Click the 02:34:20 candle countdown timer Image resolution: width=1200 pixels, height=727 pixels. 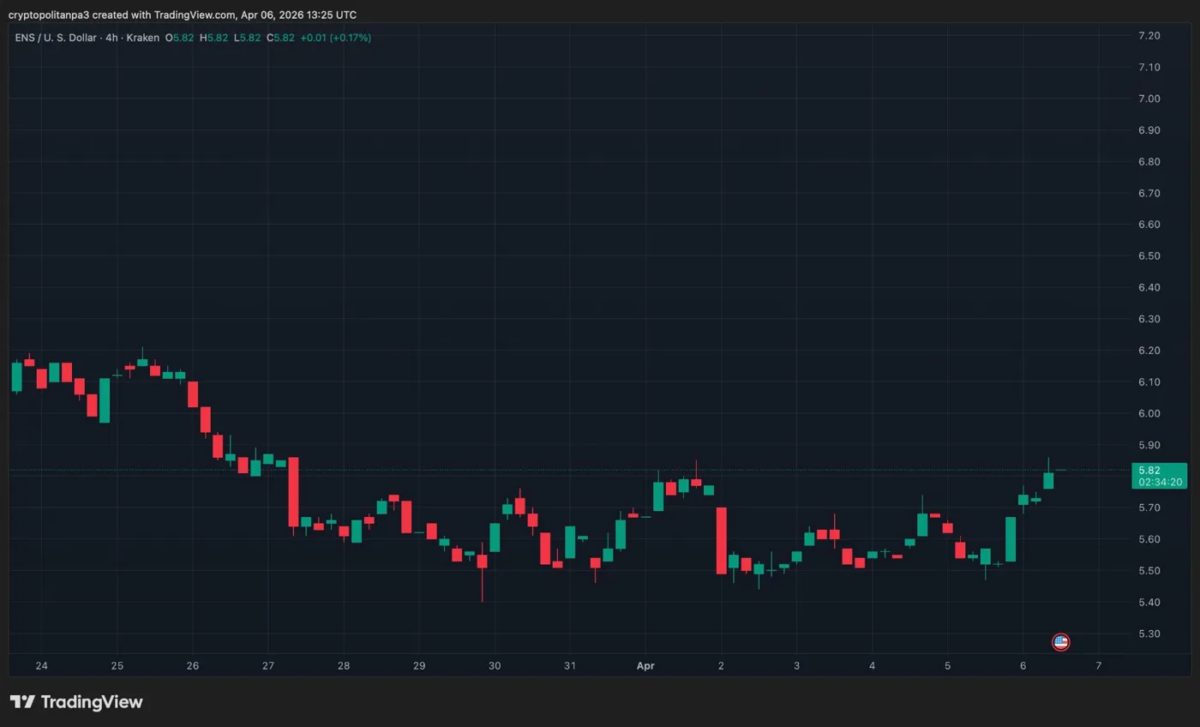coord(1162,482)
